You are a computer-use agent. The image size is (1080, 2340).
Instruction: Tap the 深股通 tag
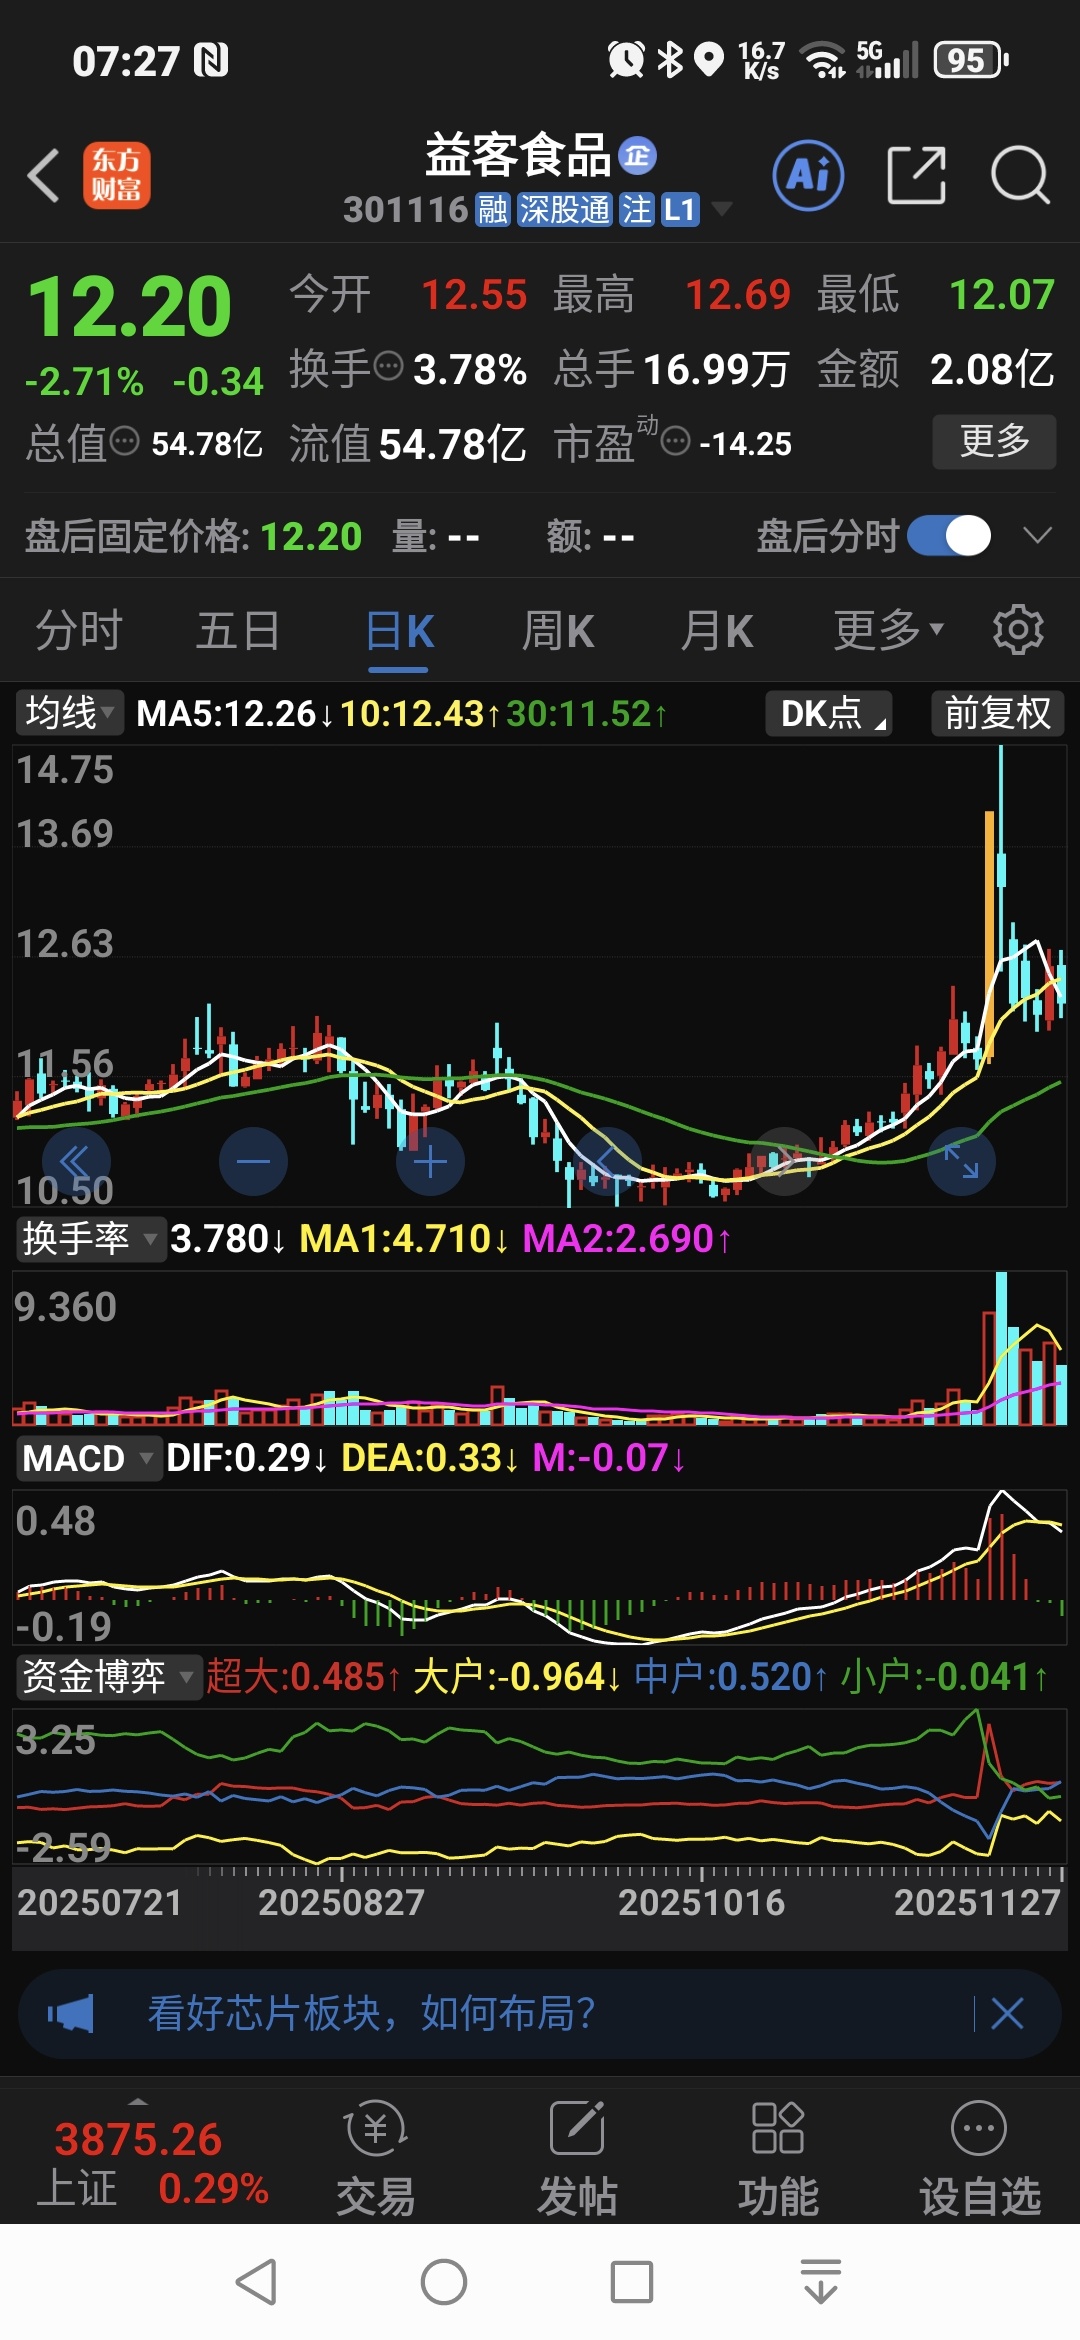(x=564, y=210)
